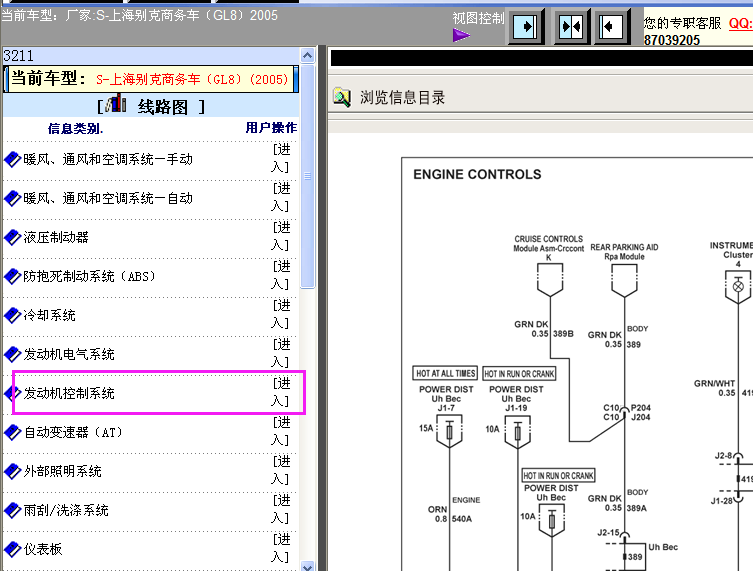Open the 浏览信息目录 magnifier folder icon
The height and width of the screenshot is (571, 753).
[342, 97]
